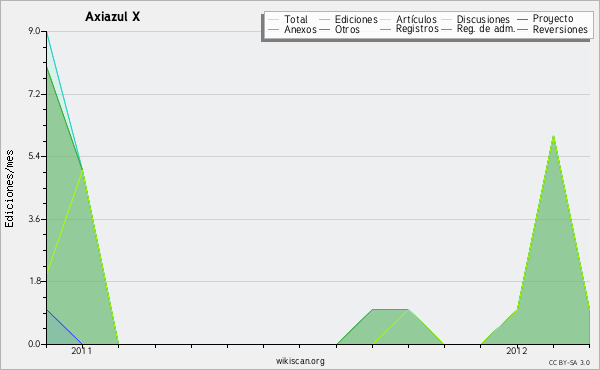Viewport: 600px width, 370px height.
Task: Click the 9.0 y-axis value
Action: [x=34, y=31]
